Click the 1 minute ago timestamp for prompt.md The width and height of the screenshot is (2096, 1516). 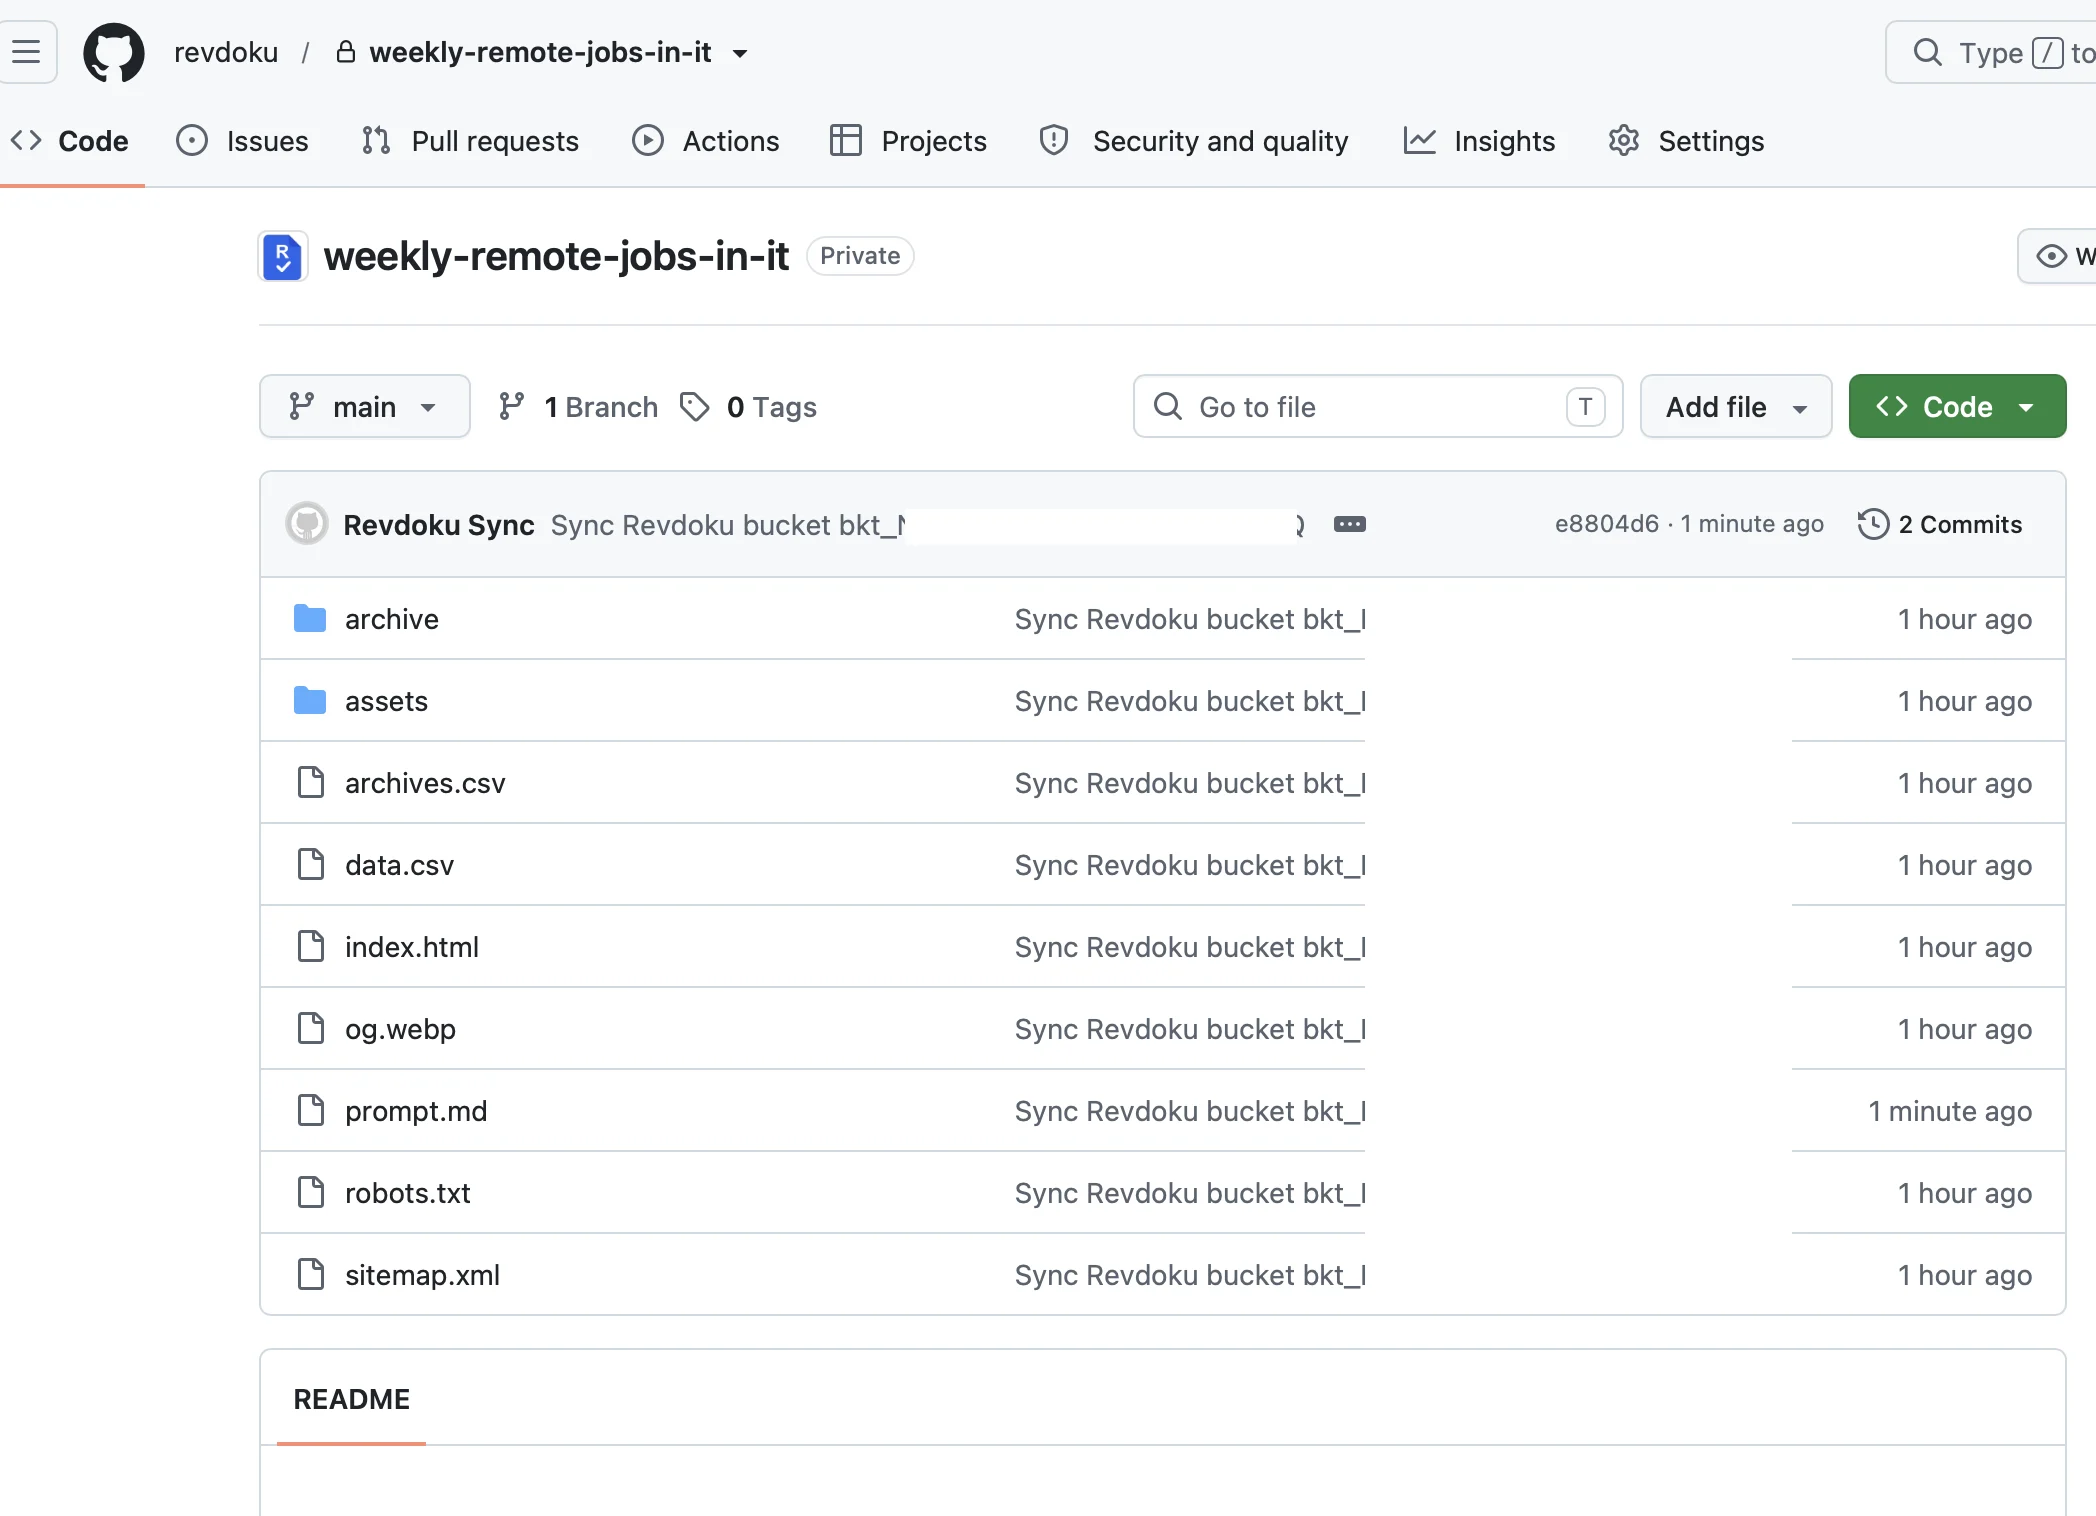(x=1950, y=1111)
